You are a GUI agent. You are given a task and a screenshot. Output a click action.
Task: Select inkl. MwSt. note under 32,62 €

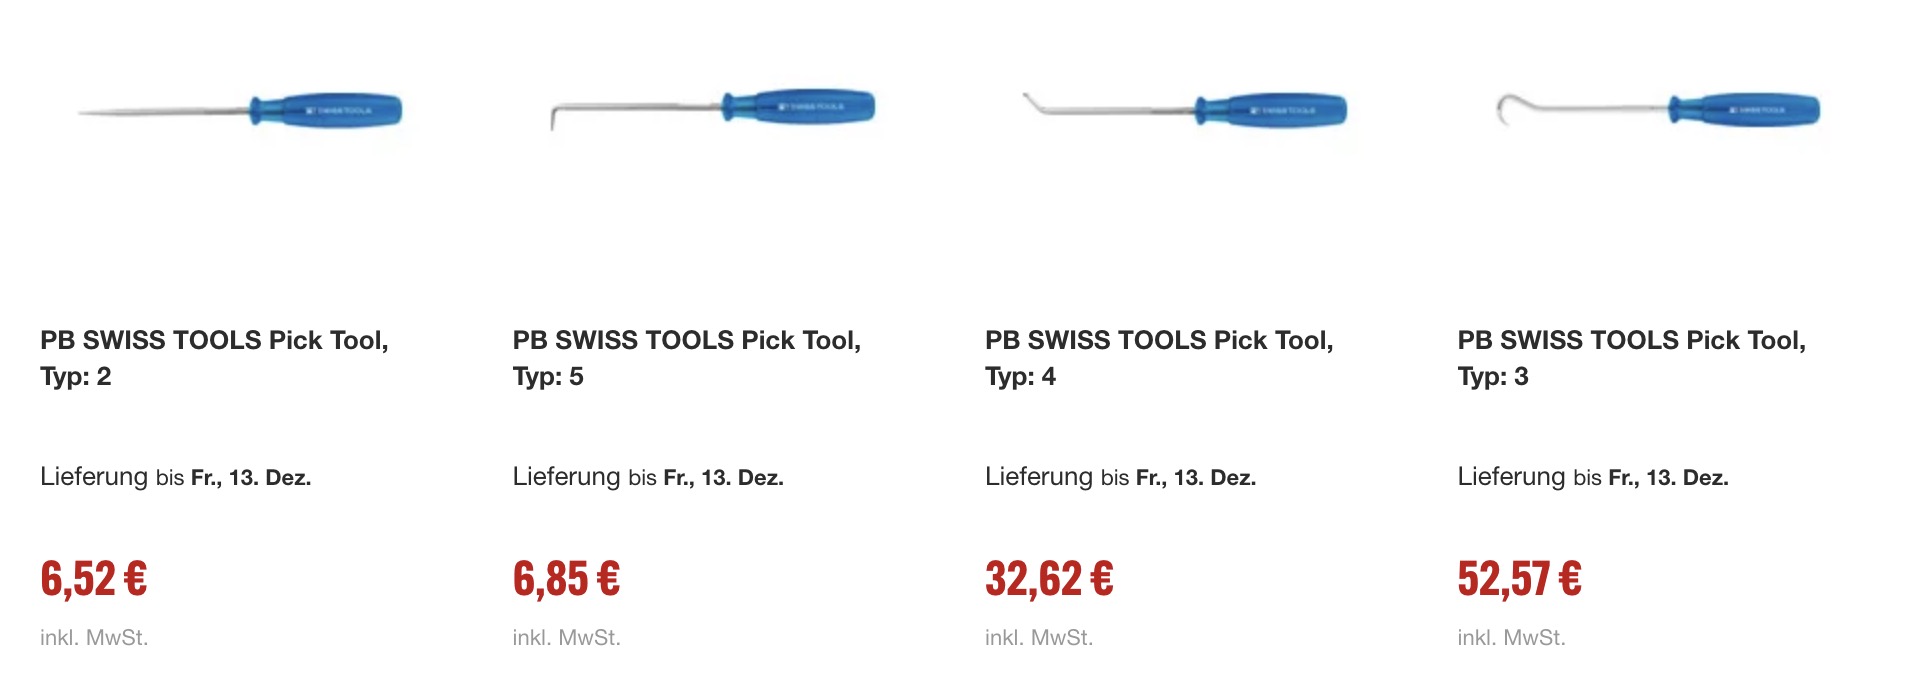click(x=1039, y=638)
